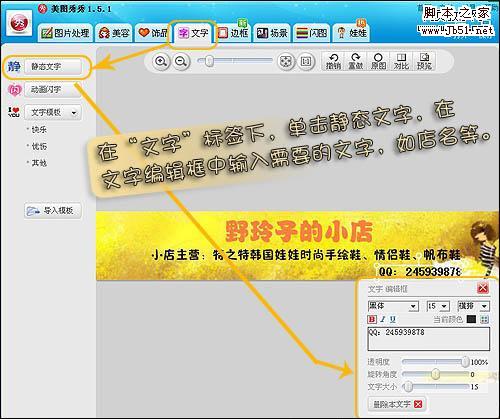The height and width of the screenshot is (419, 500).
Task: Compare images with 对比 button
Action: pyautogui.click(x=401, y=61)
